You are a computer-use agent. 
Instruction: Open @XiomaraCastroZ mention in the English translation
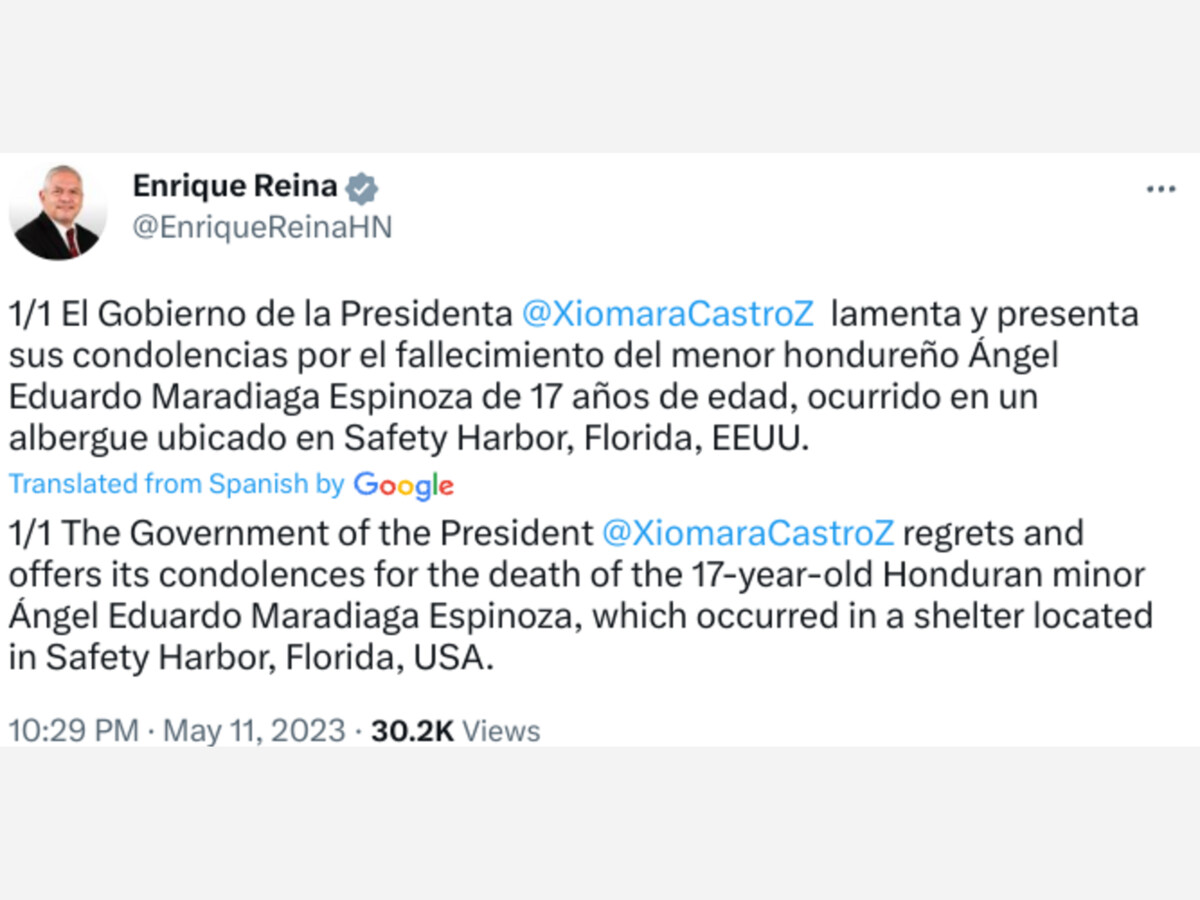749,533
